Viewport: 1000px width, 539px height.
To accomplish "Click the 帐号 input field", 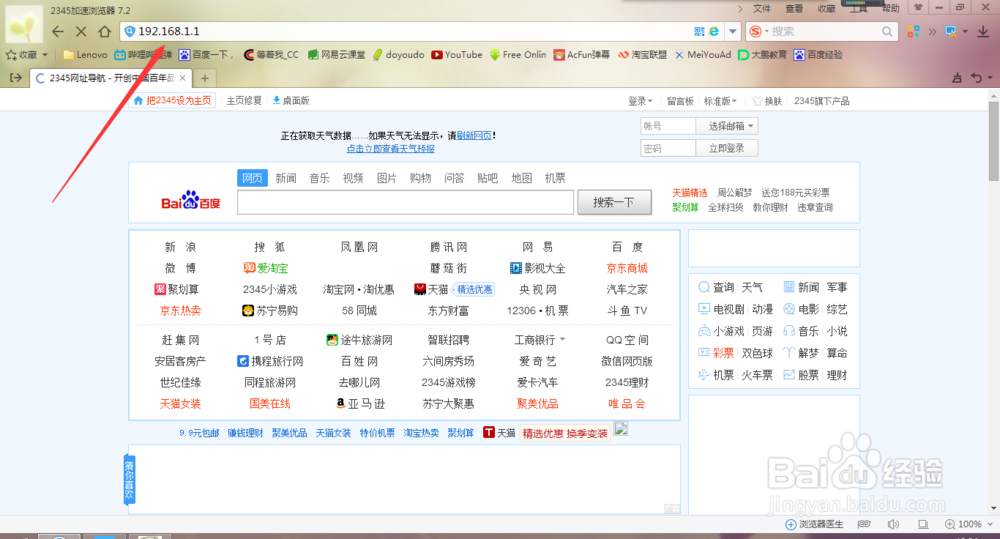I will click(x=668, y=126).
